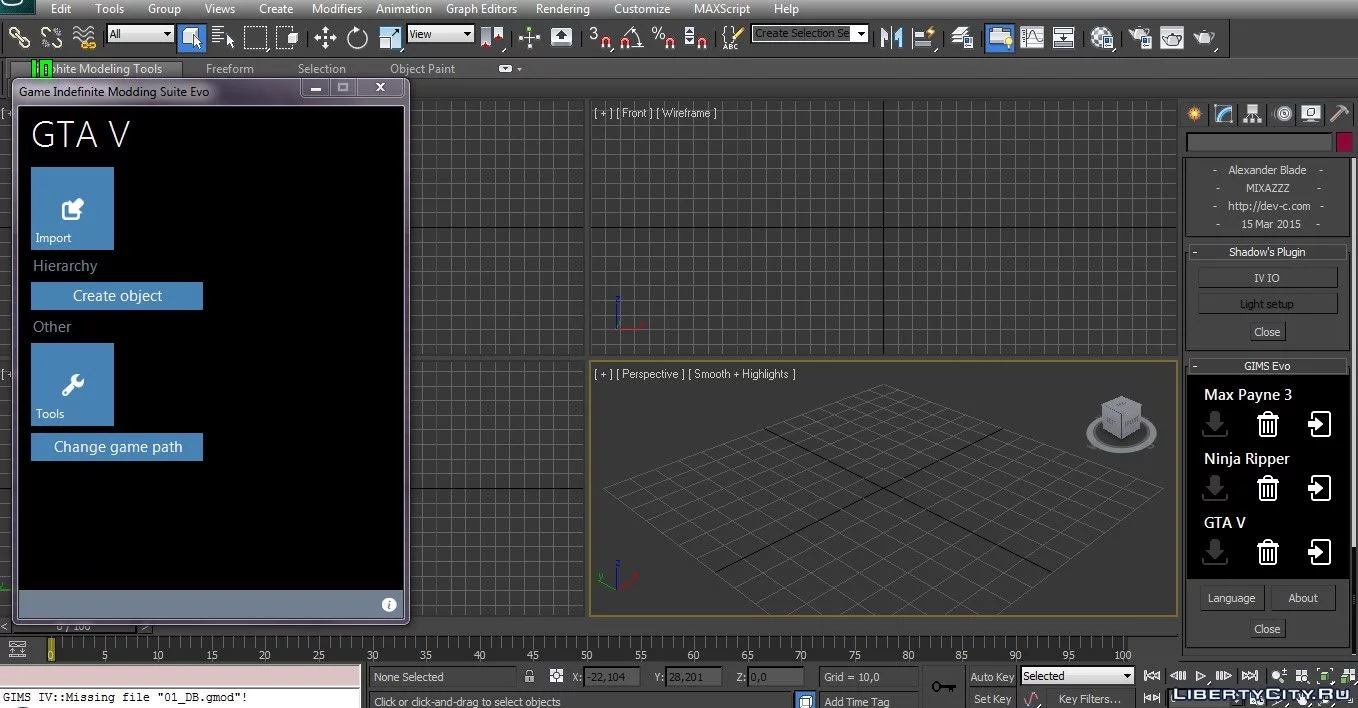This screenshot has width=1358, height=708.
Task: Click the Mirror tool icon
Action: [890, 38]
